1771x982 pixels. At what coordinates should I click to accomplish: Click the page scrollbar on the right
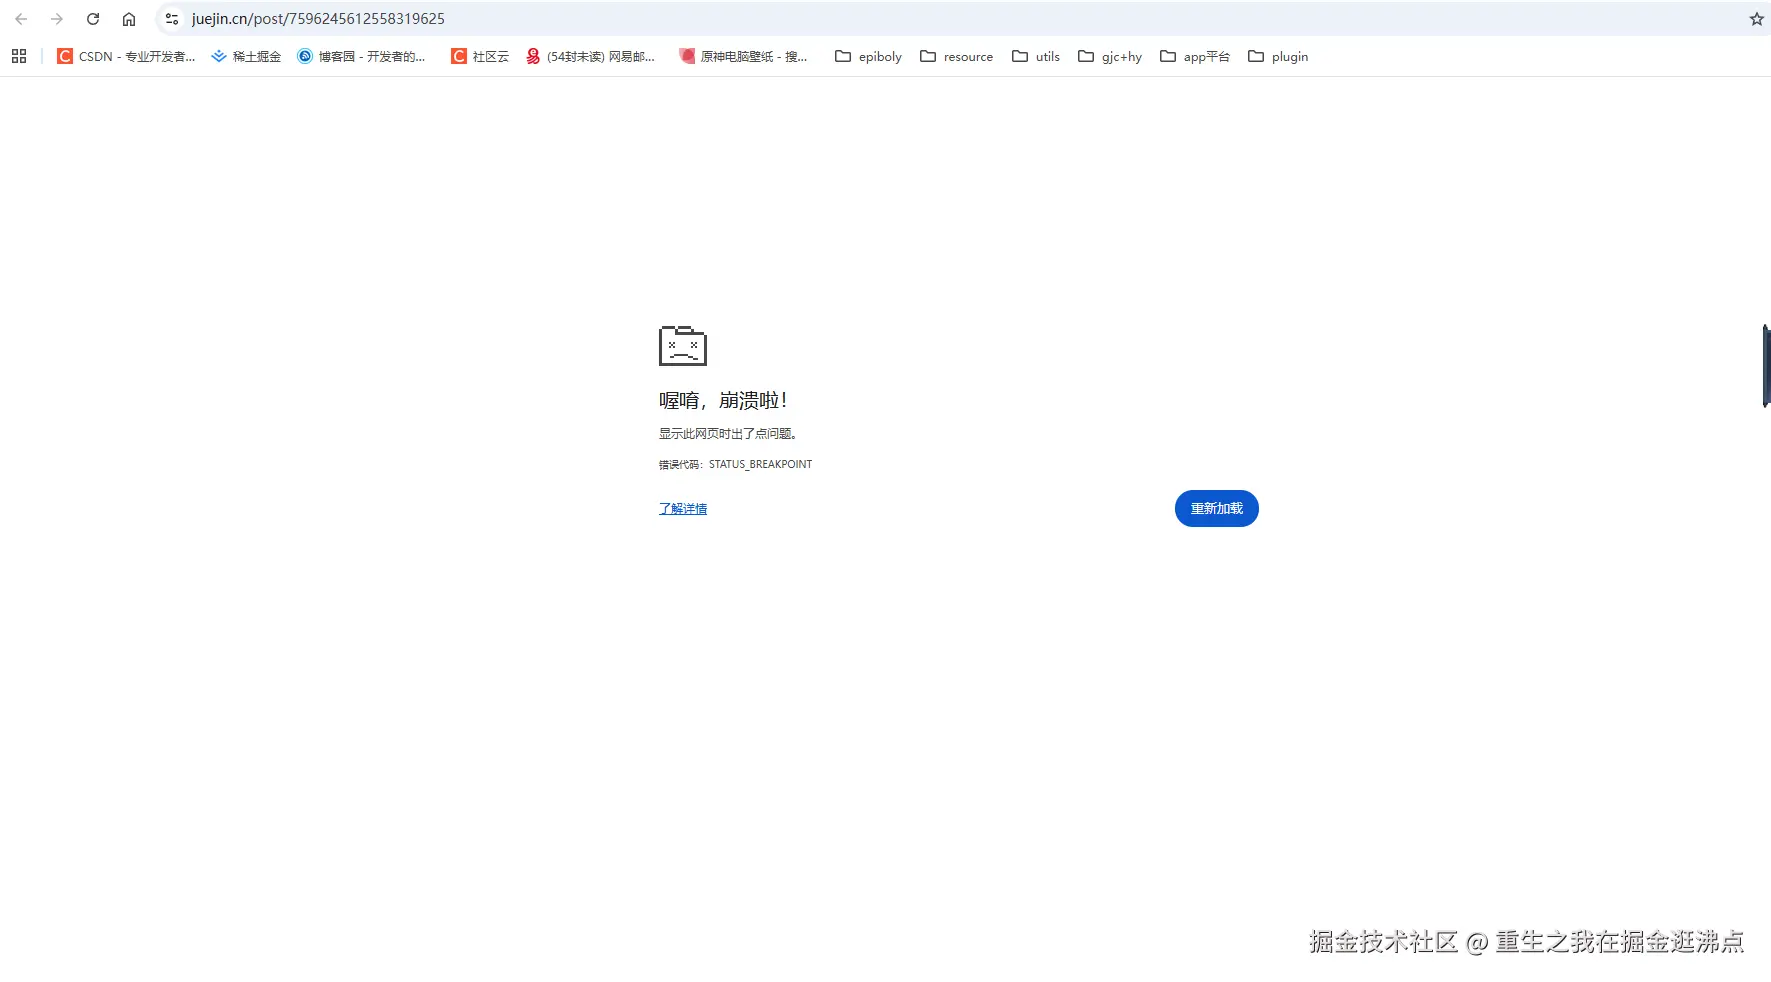pos(1764,365)
